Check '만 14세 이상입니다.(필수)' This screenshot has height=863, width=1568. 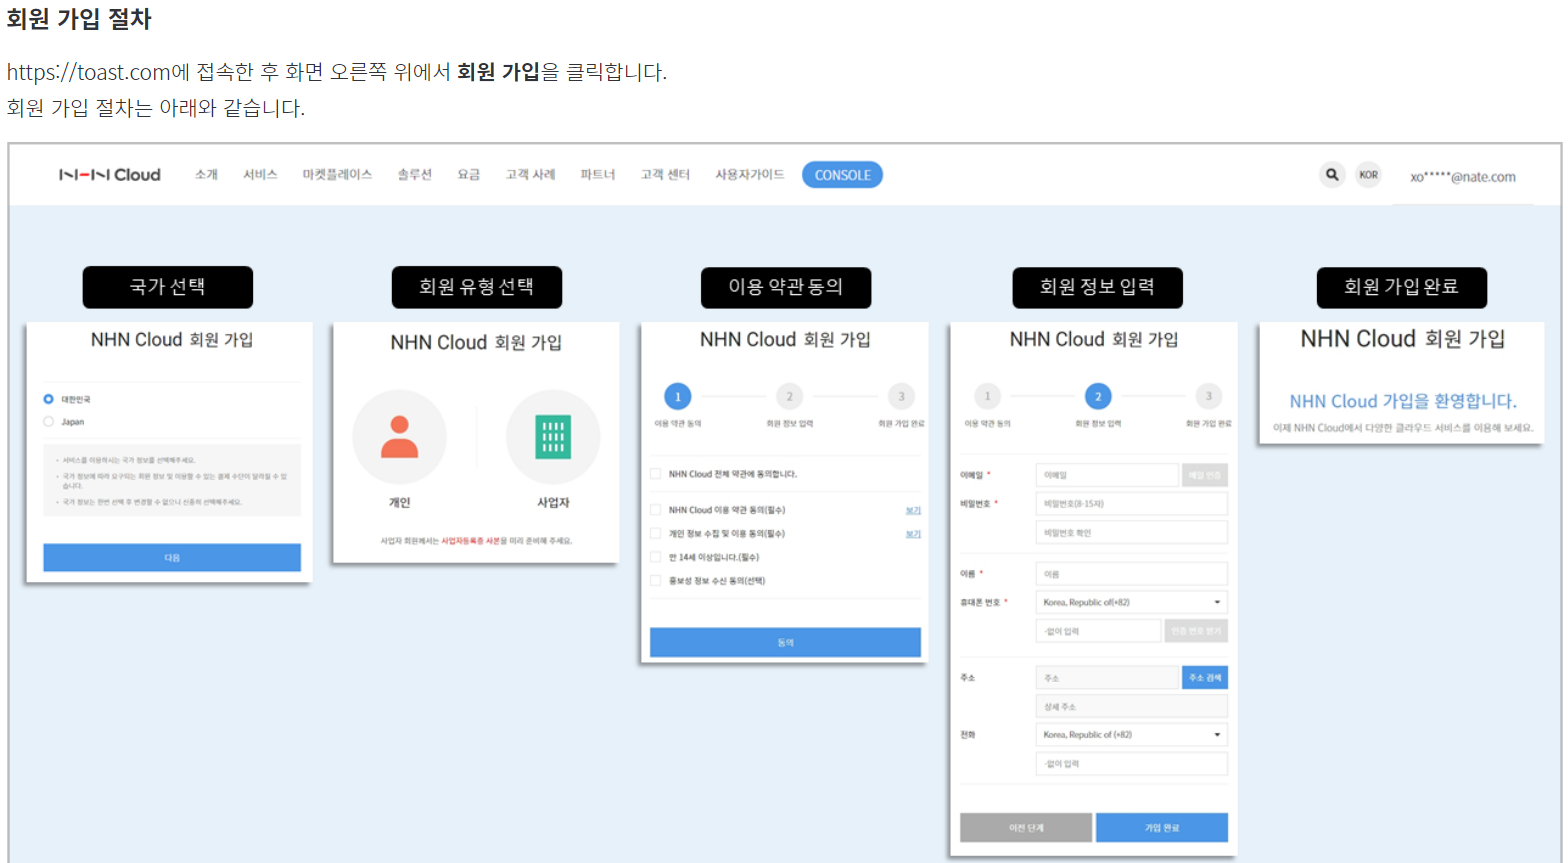click(x=656, y=557)
